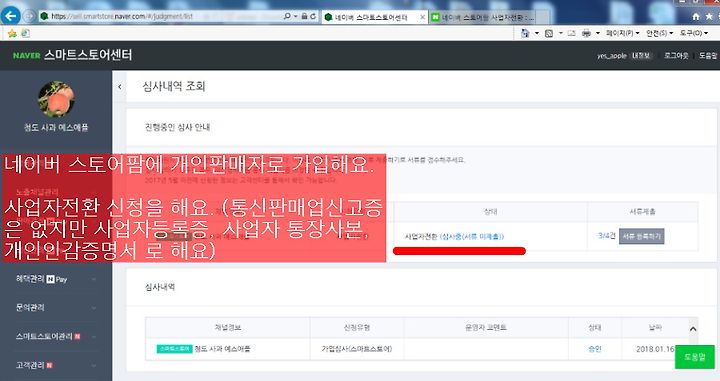Click the green 도움말 floating button

pos(695,357)
